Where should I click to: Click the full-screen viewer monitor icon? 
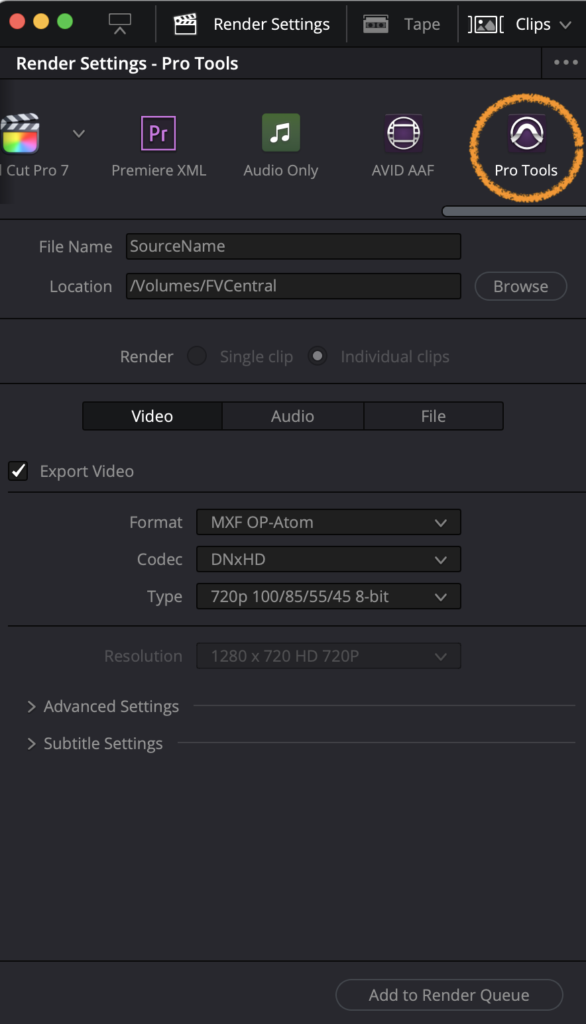pyautogui.click(x=120, y=24)
